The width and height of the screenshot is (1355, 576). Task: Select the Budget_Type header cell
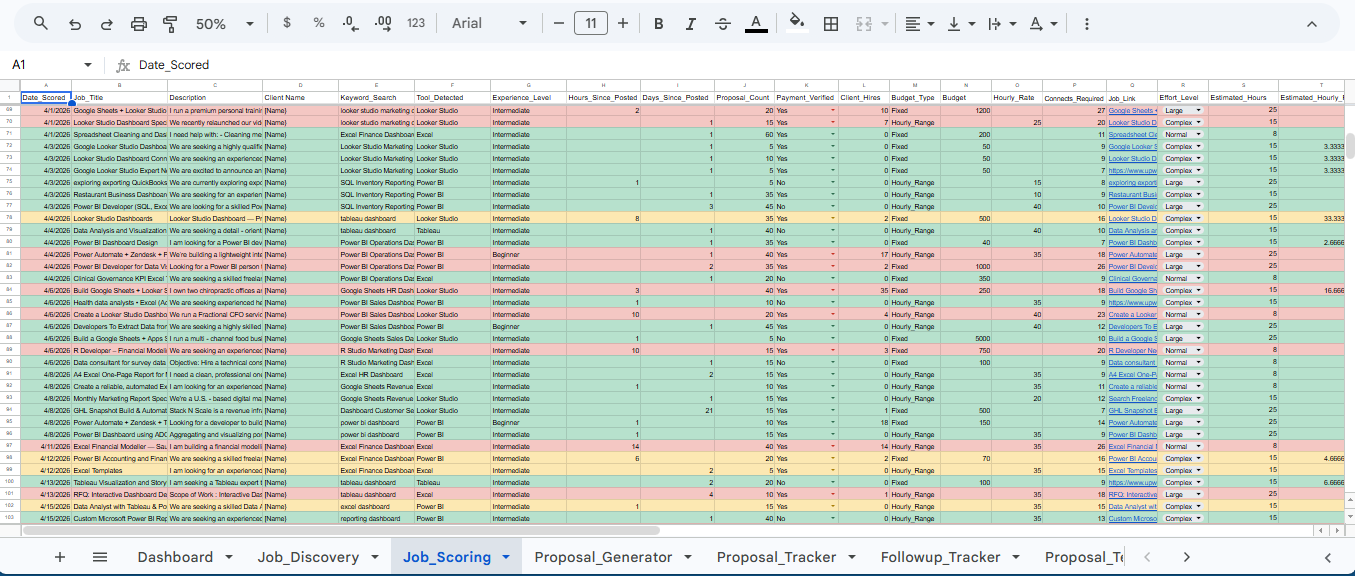click(x=913, y=98)
